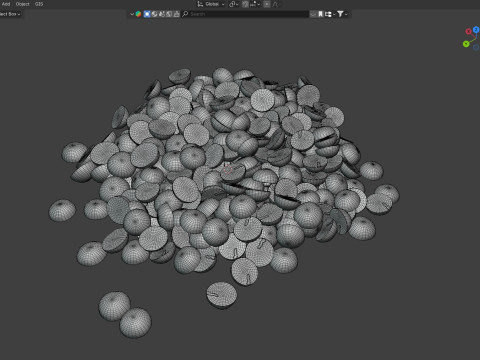Open the GIS menu

click(x=39, y=4)
